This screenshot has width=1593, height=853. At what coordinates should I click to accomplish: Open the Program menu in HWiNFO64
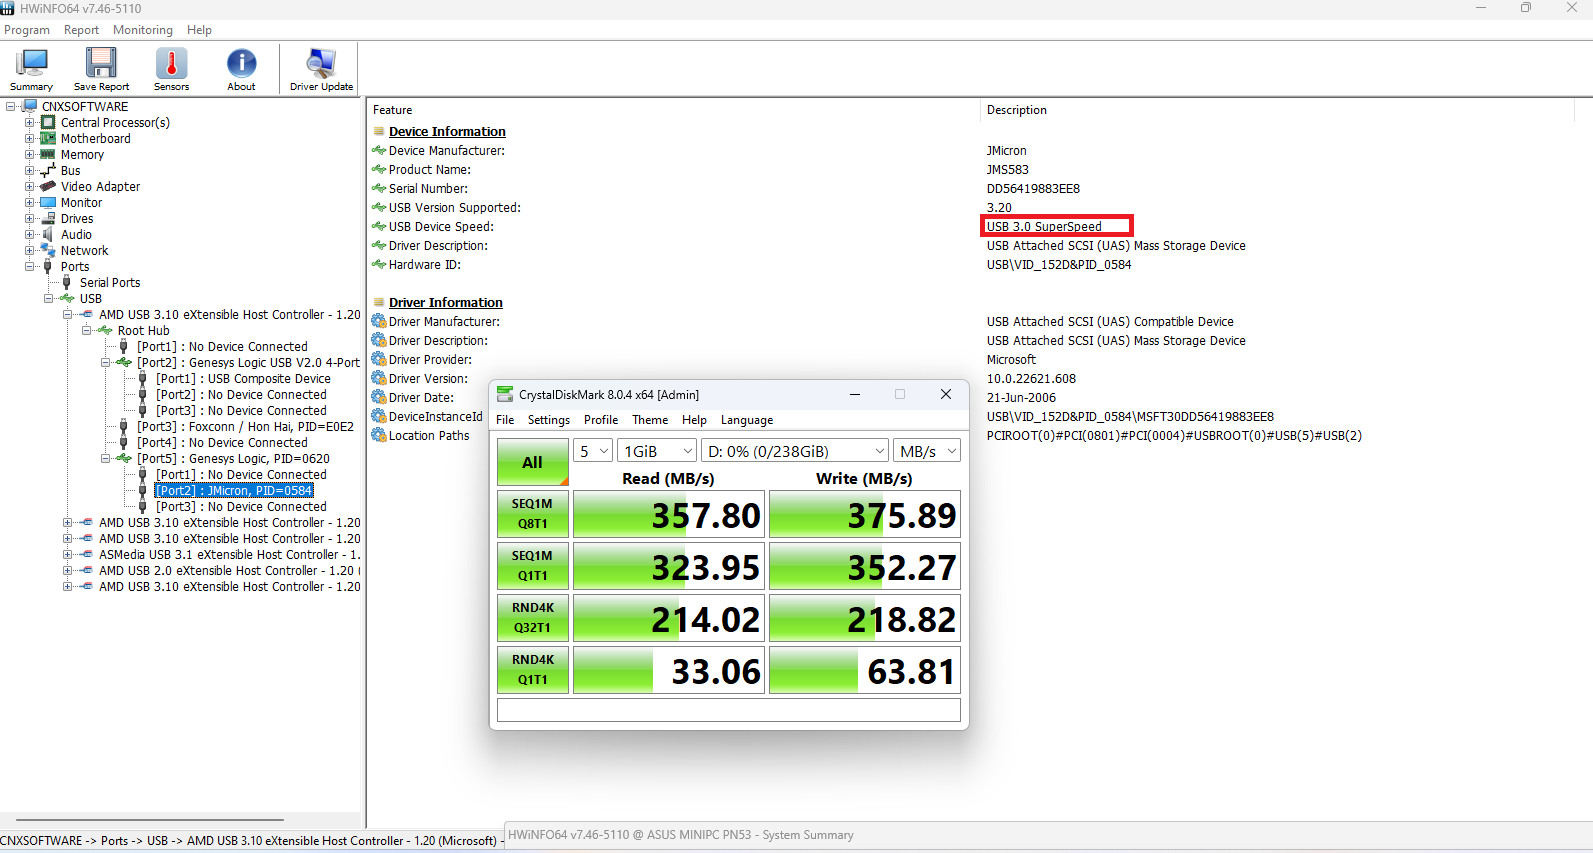pos(27,30)
